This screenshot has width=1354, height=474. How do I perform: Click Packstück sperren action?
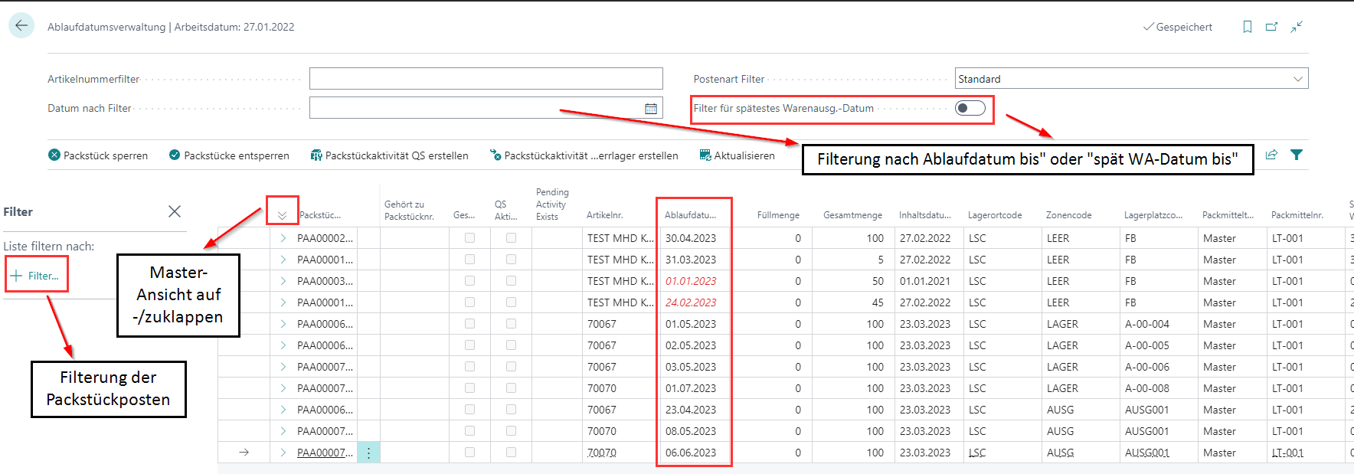pyautogui.click(x=98, y=155)
